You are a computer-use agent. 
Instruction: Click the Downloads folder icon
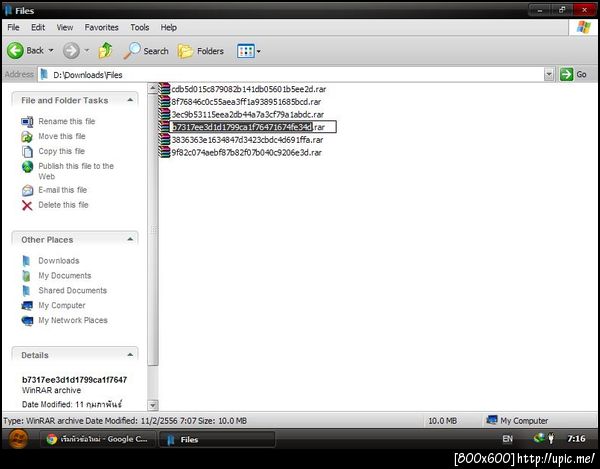pyautogui.click(x=26, y=261)
